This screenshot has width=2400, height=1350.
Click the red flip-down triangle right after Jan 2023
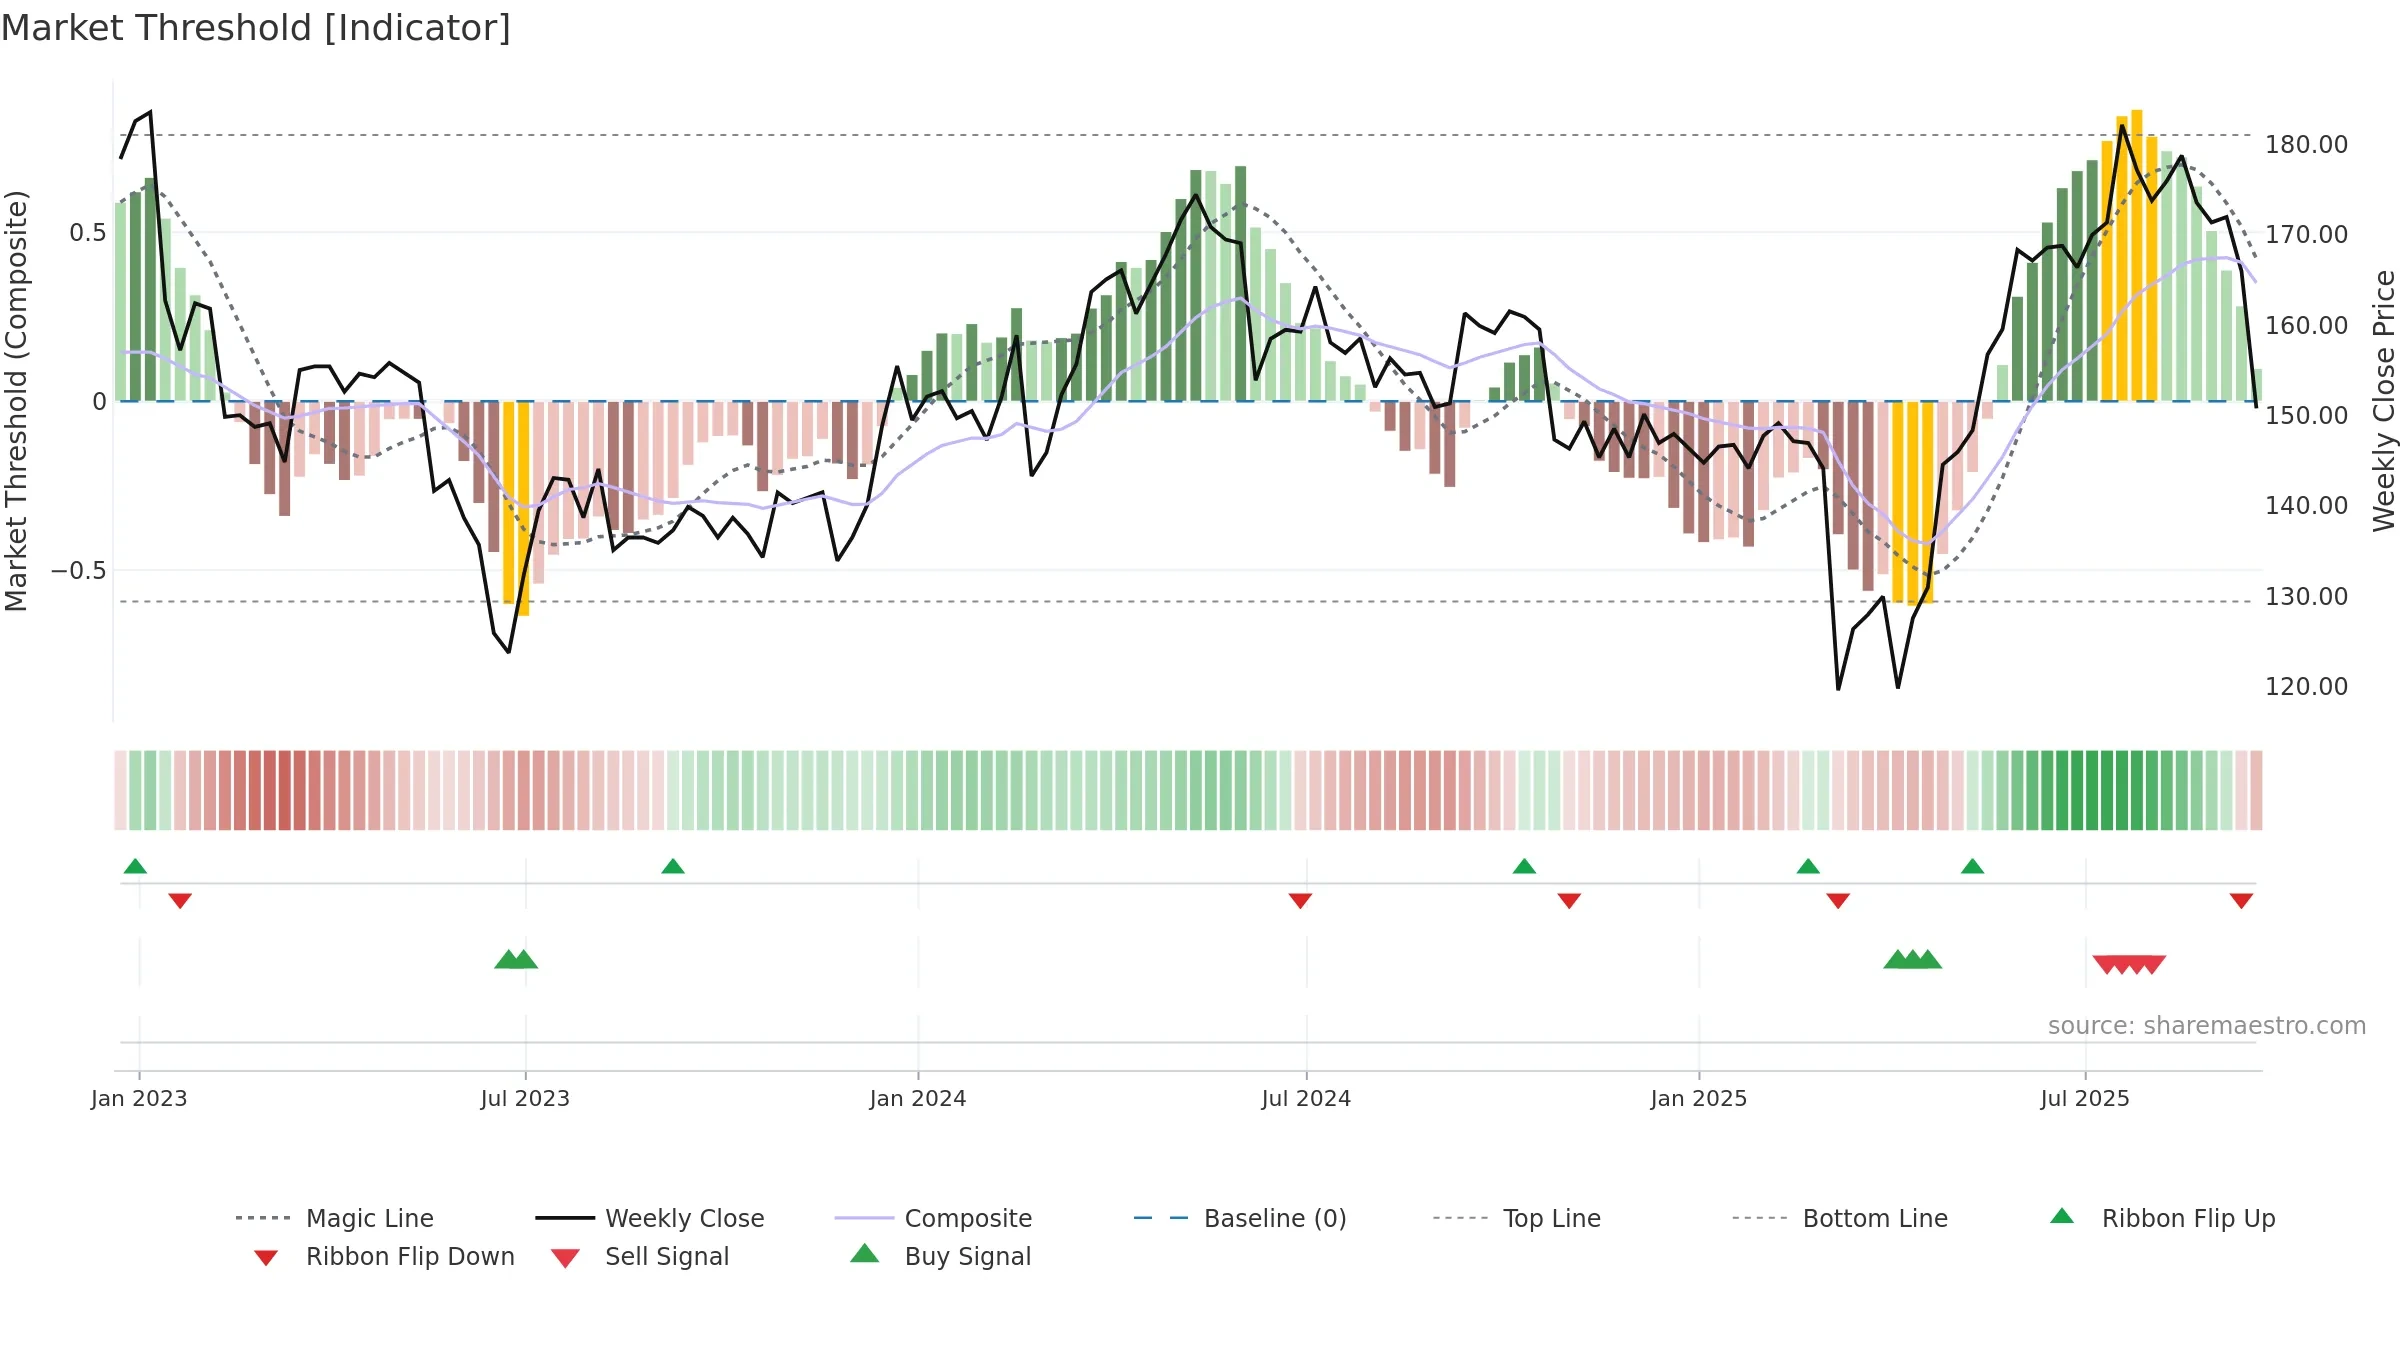click(180, 901)
